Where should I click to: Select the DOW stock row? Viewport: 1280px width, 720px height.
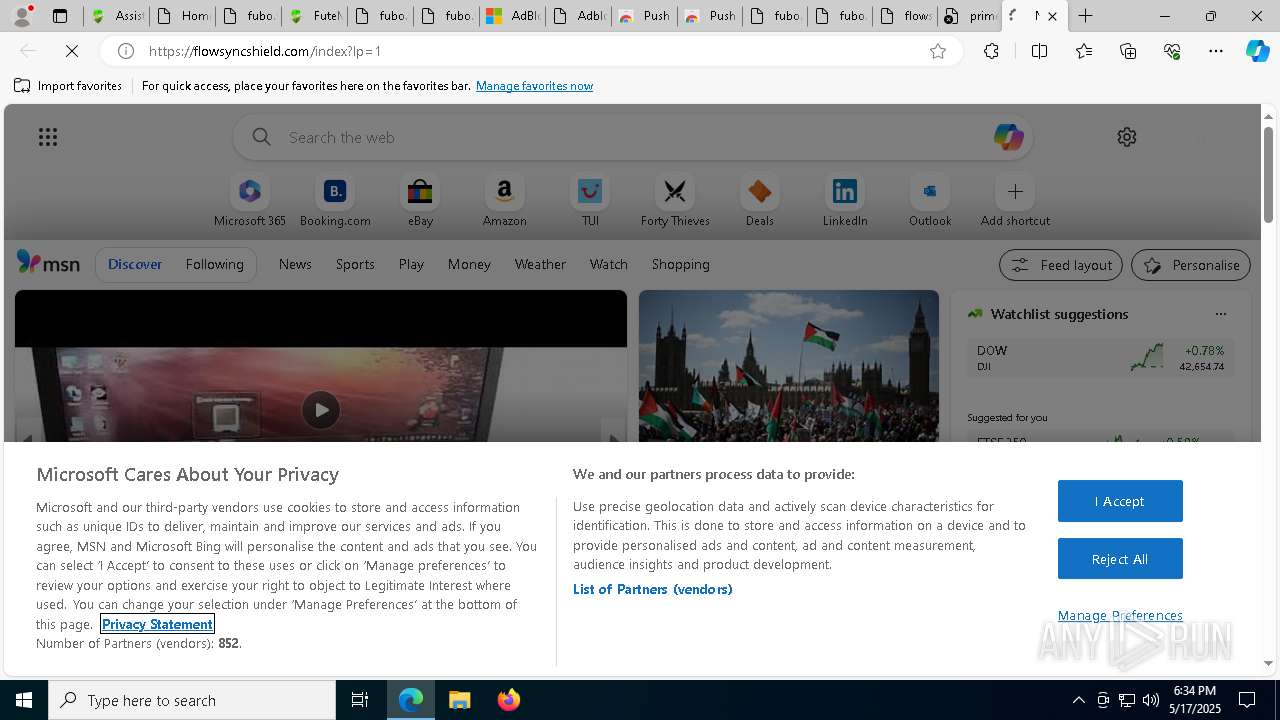(1100, 358)
